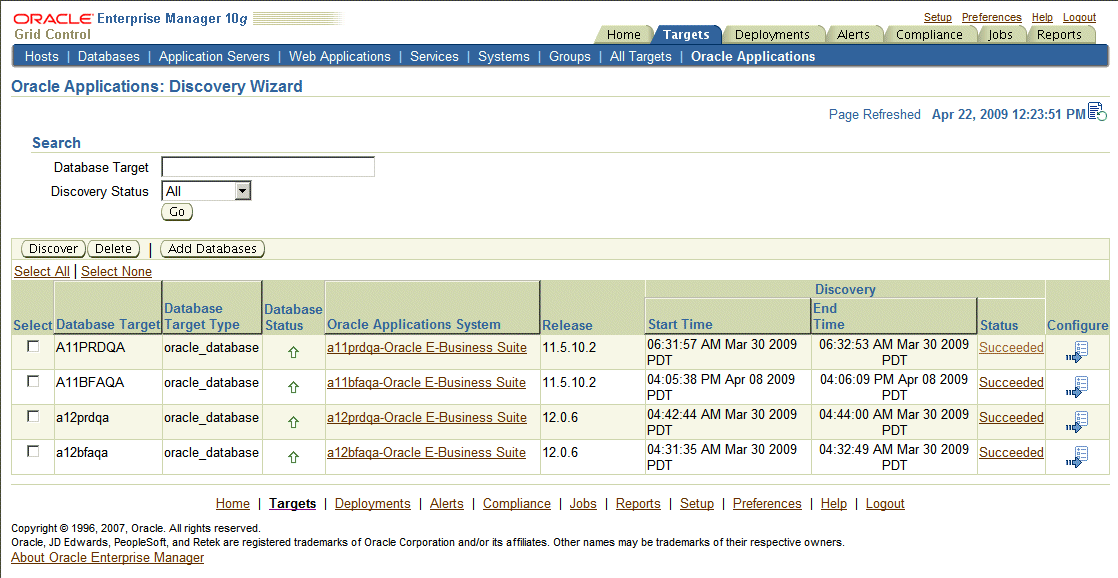Viewport: 1118px width, 578px height.
Task: Open a11prdqa-Oracle E-Business Suite link
Action: click(426, 348)
